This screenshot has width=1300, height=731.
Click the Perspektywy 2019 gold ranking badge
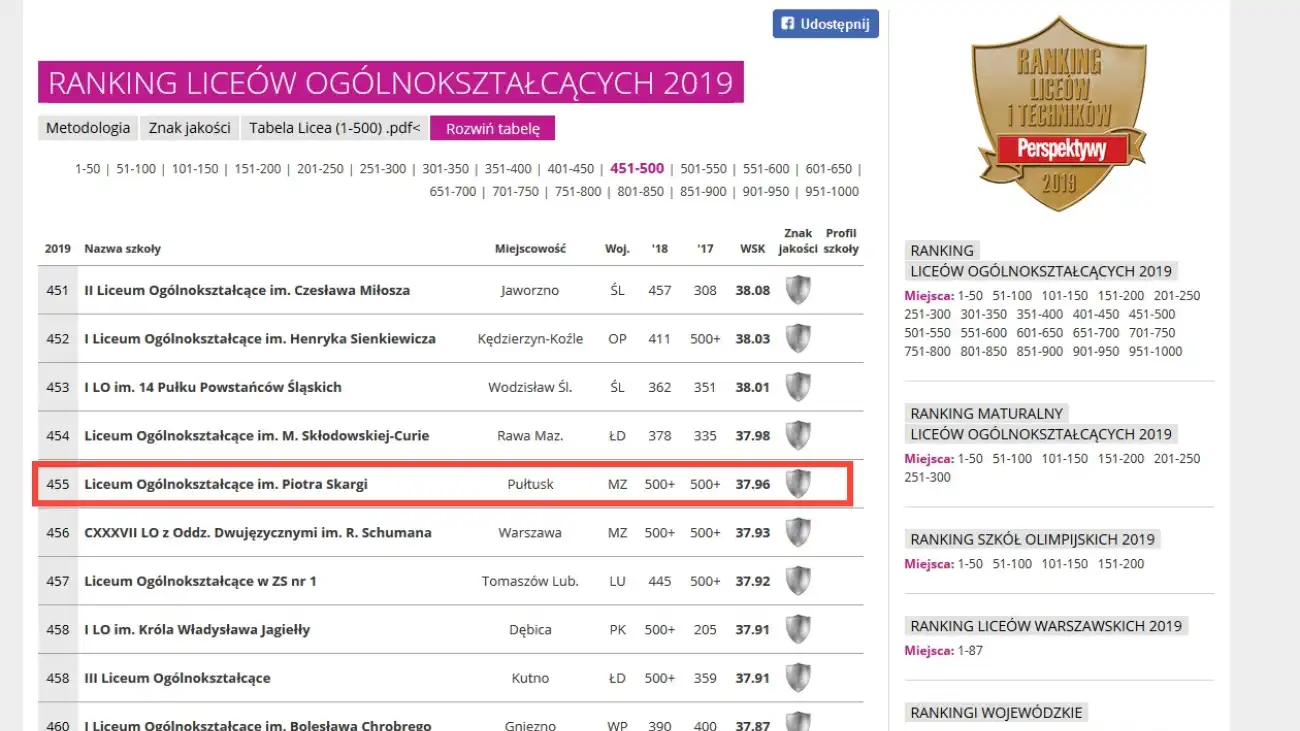[1058, 113]
